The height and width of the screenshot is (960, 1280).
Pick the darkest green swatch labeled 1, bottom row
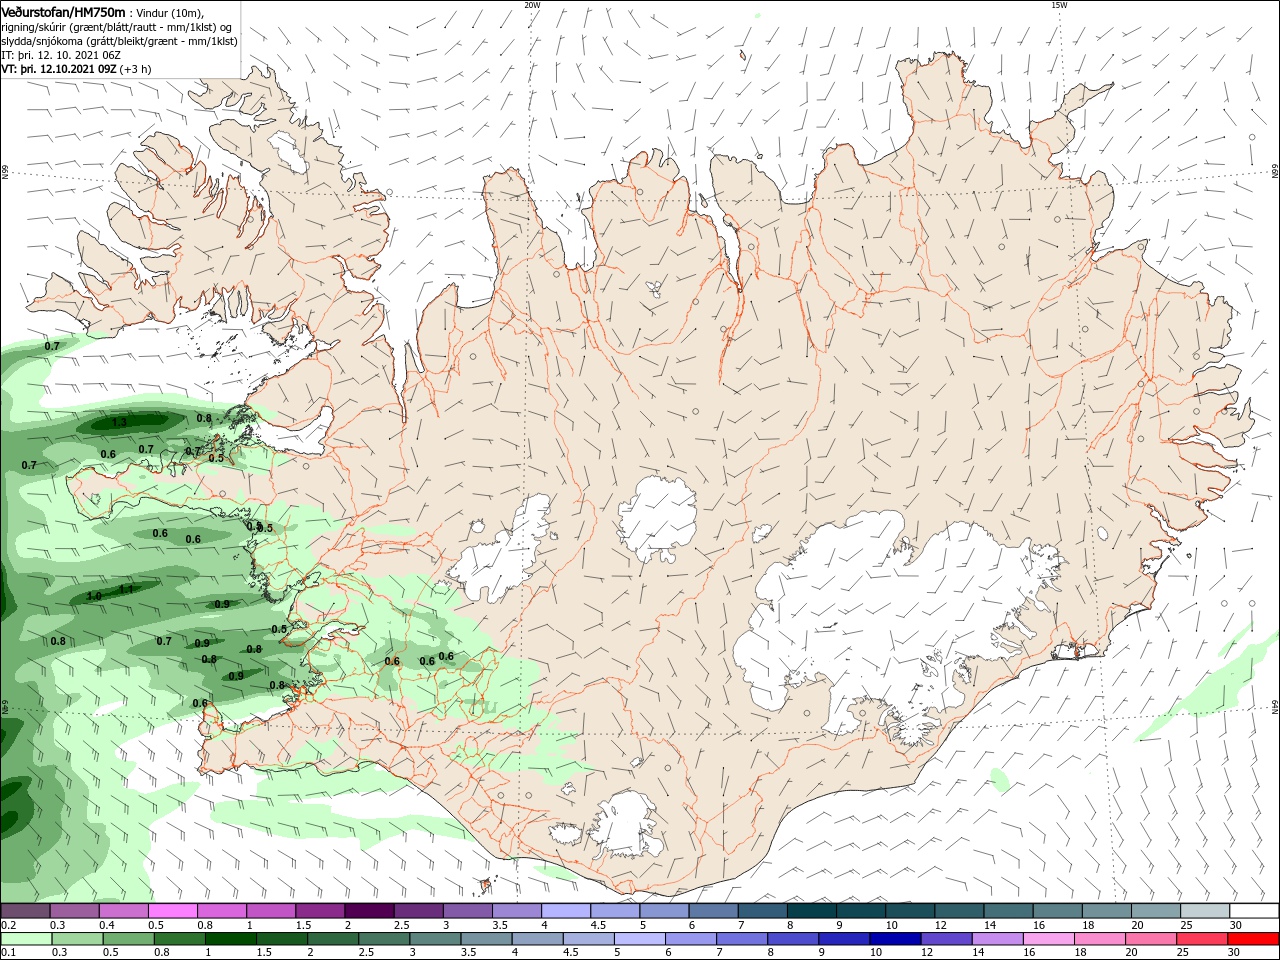pyautogui.click(x=230, y=939)
